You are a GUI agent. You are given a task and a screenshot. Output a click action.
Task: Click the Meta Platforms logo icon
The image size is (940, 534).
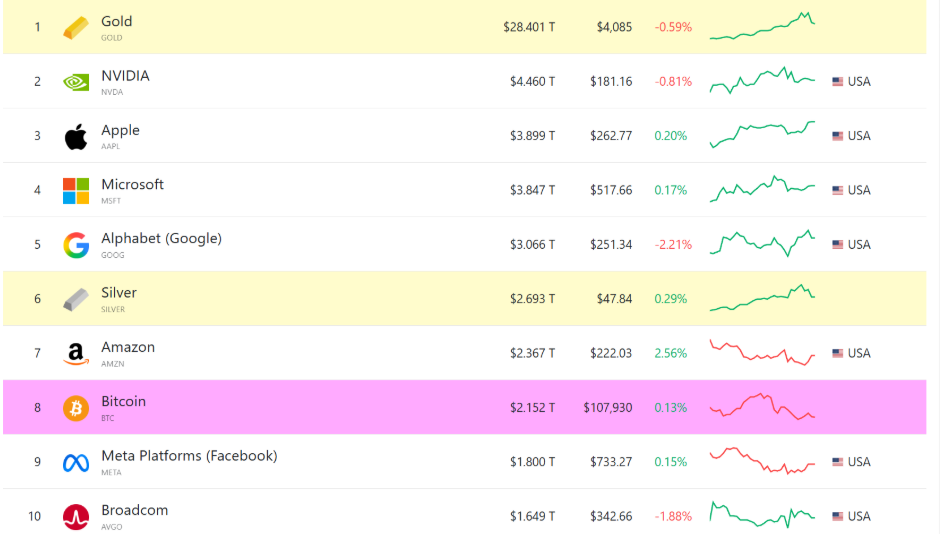point(76,462)
